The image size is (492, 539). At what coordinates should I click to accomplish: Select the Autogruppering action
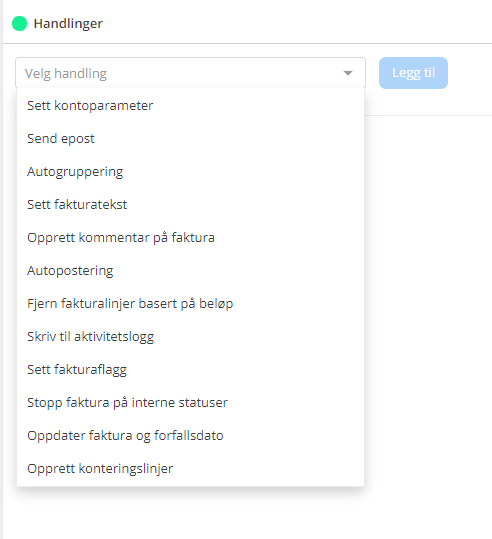(190, 172)
